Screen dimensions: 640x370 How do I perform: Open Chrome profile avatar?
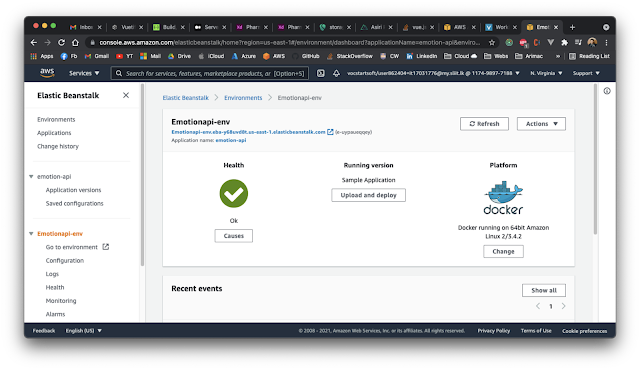pyautogui.click(x=592, y=42)
